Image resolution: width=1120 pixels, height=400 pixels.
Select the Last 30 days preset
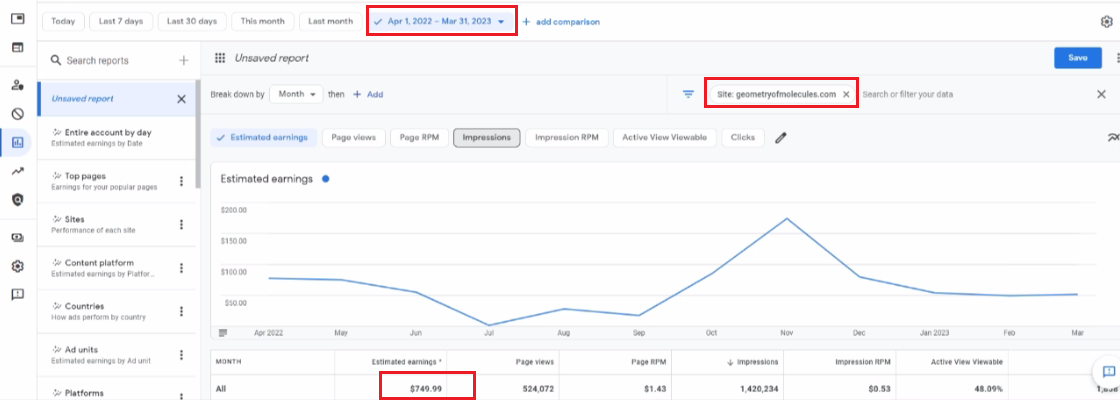pyautogui.click(x=191, y=21)
